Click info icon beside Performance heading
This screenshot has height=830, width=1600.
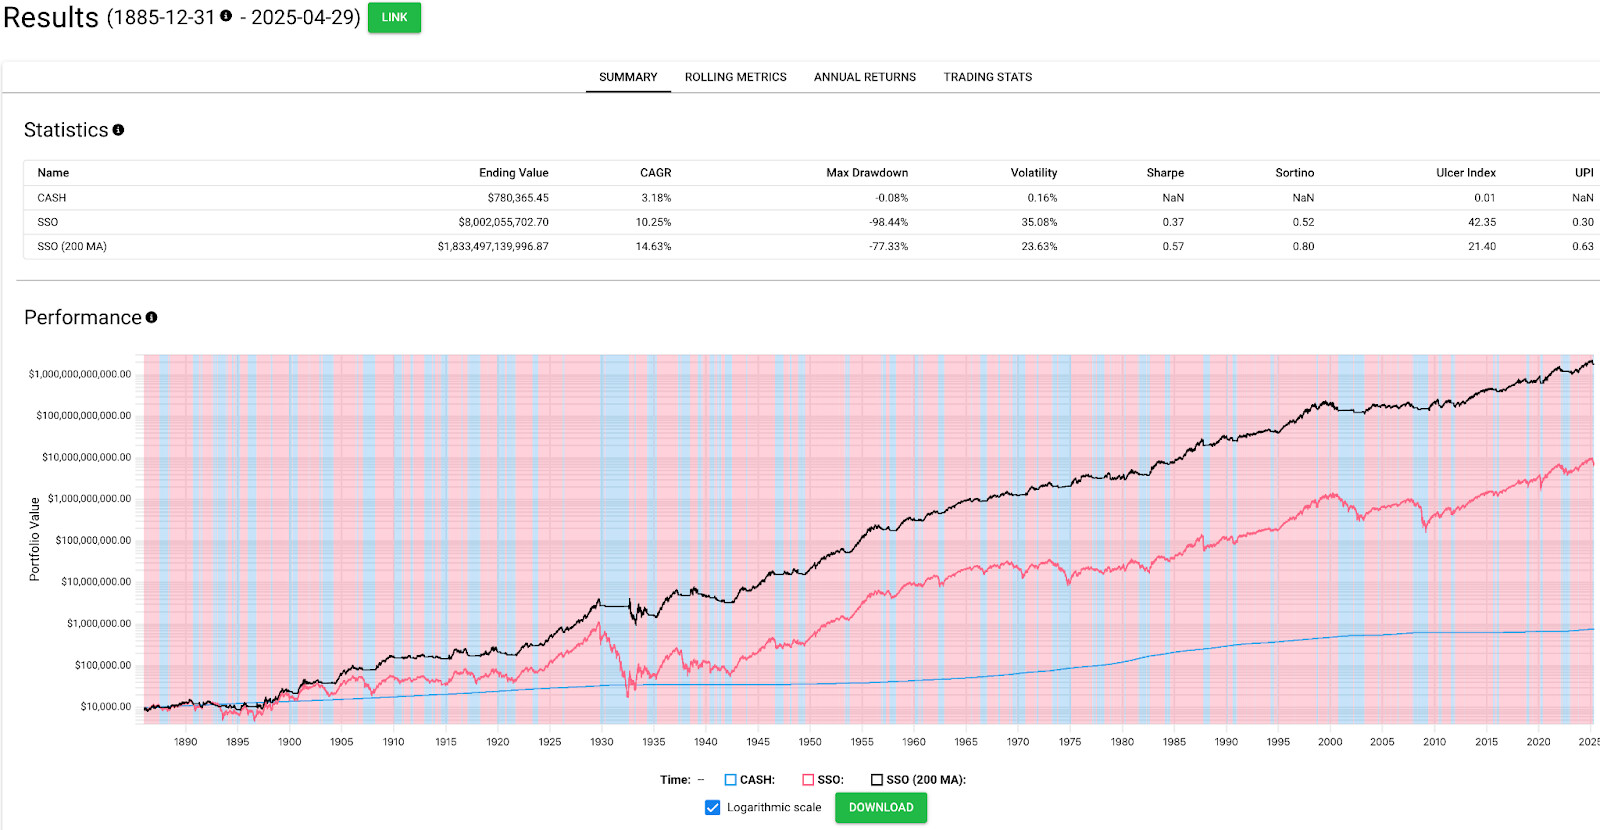(x=151, y=317)
